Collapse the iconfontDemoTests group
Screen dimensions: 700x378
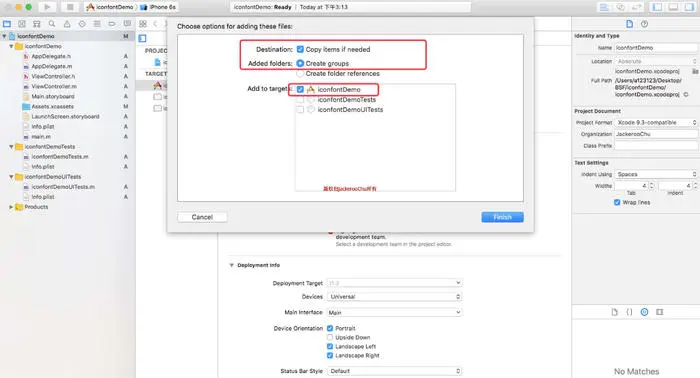point(11,146)
